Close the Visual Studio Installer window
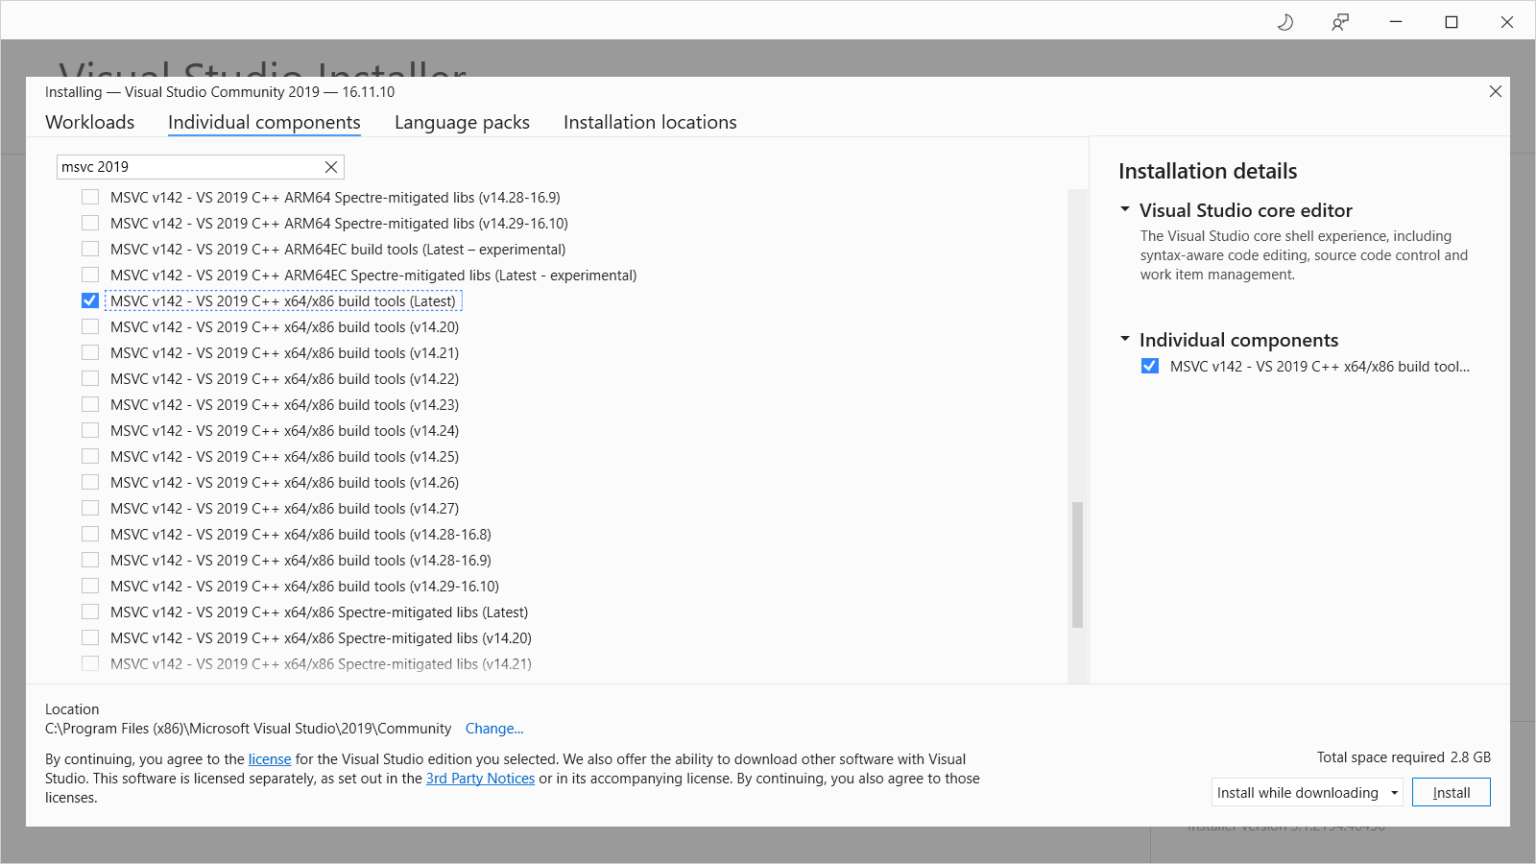The height and width of the screenshot is (864, 1536). click(1507, 22)
